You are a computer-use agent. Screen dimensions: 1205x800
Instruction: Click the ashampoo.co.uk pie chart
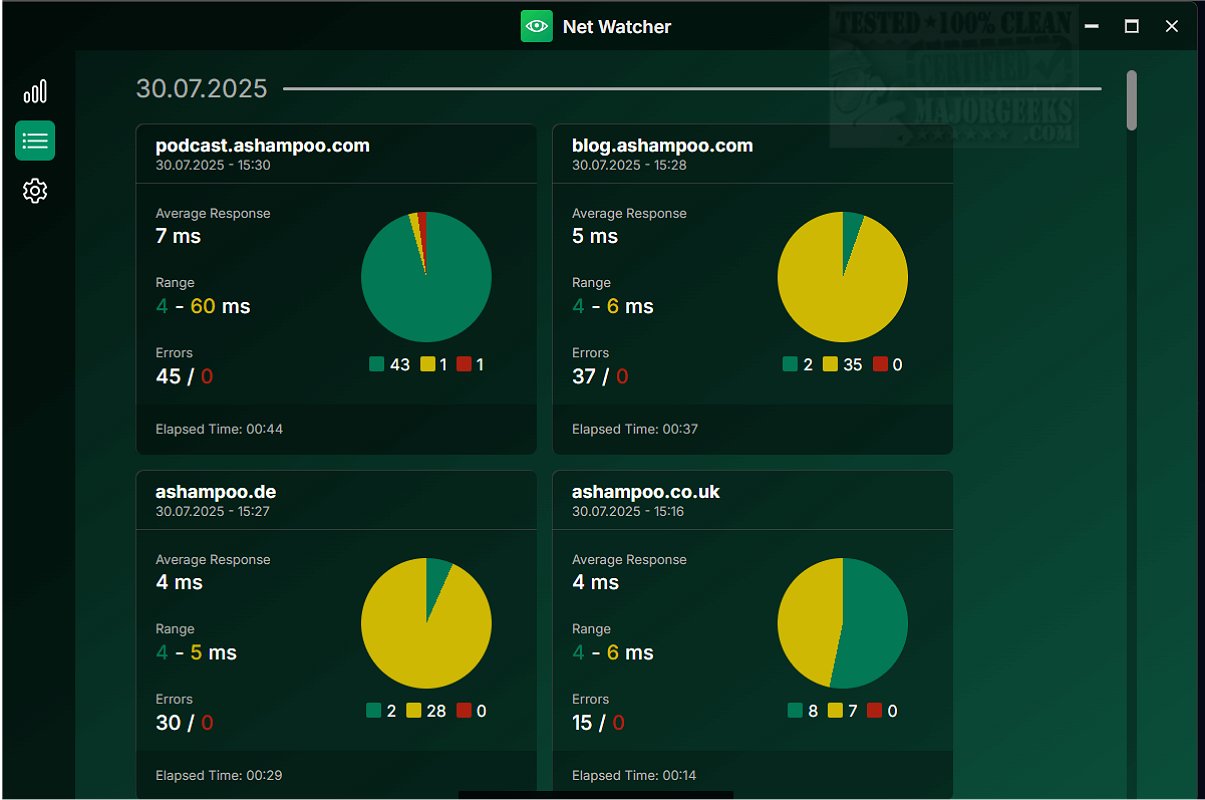842,623
